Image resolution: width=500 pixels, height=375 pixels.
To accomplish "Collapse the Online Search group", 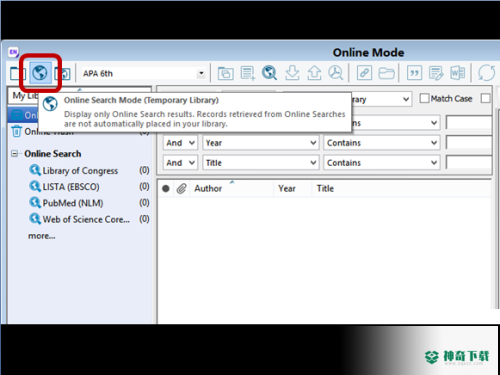I will coord(14,154).
